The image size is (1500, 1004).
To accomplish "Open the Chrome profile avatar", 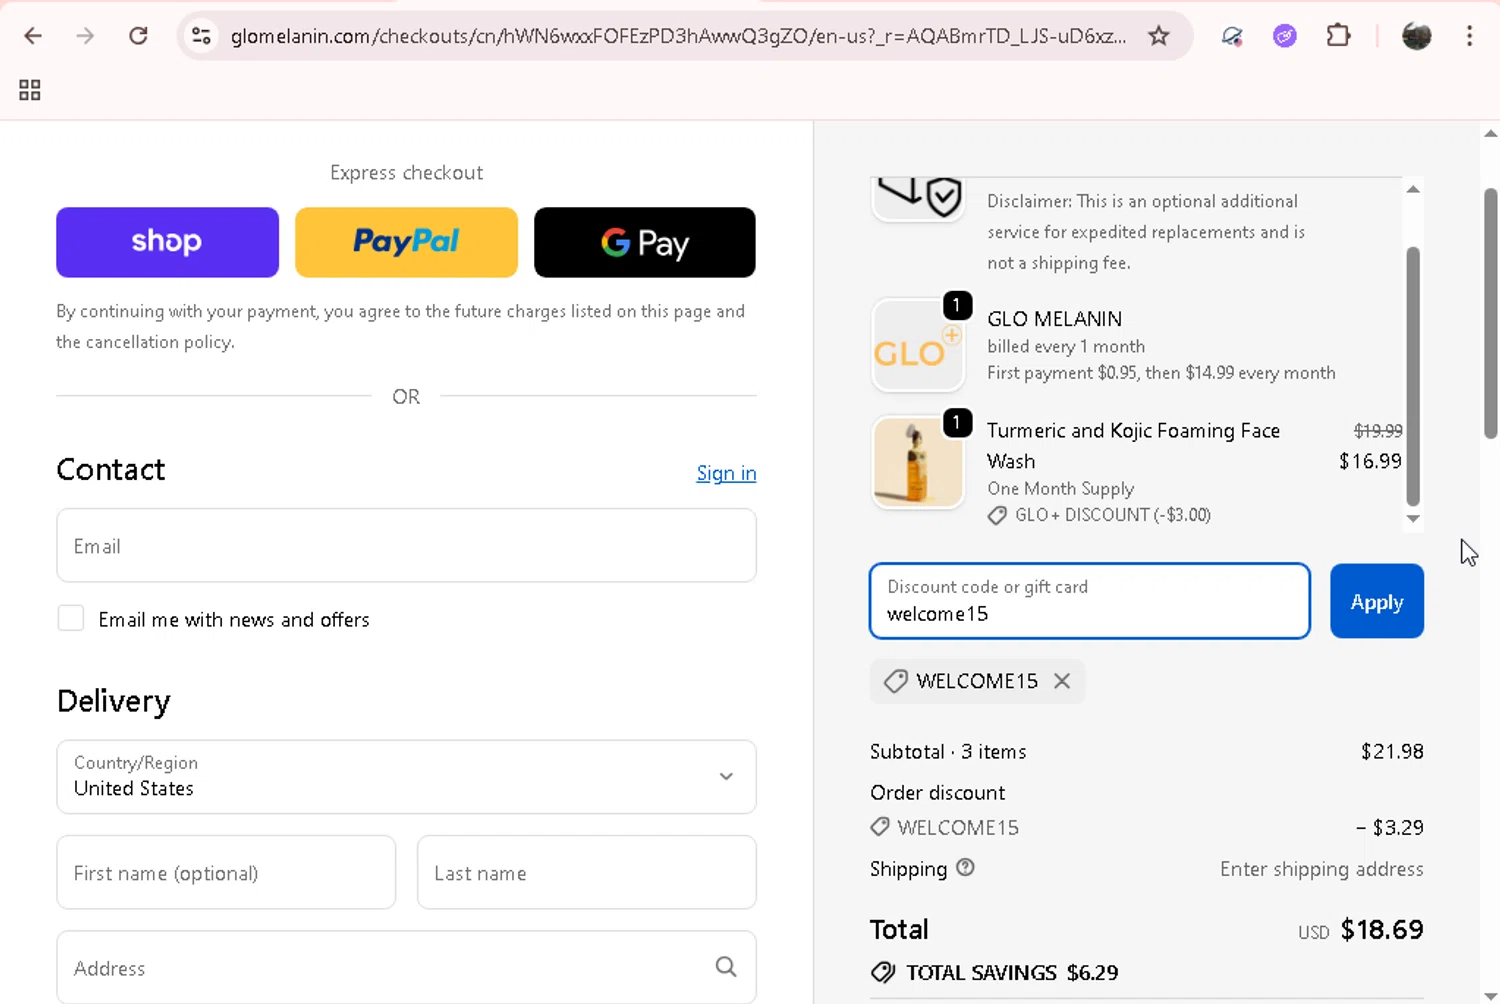I will (x=1416, y=36).
